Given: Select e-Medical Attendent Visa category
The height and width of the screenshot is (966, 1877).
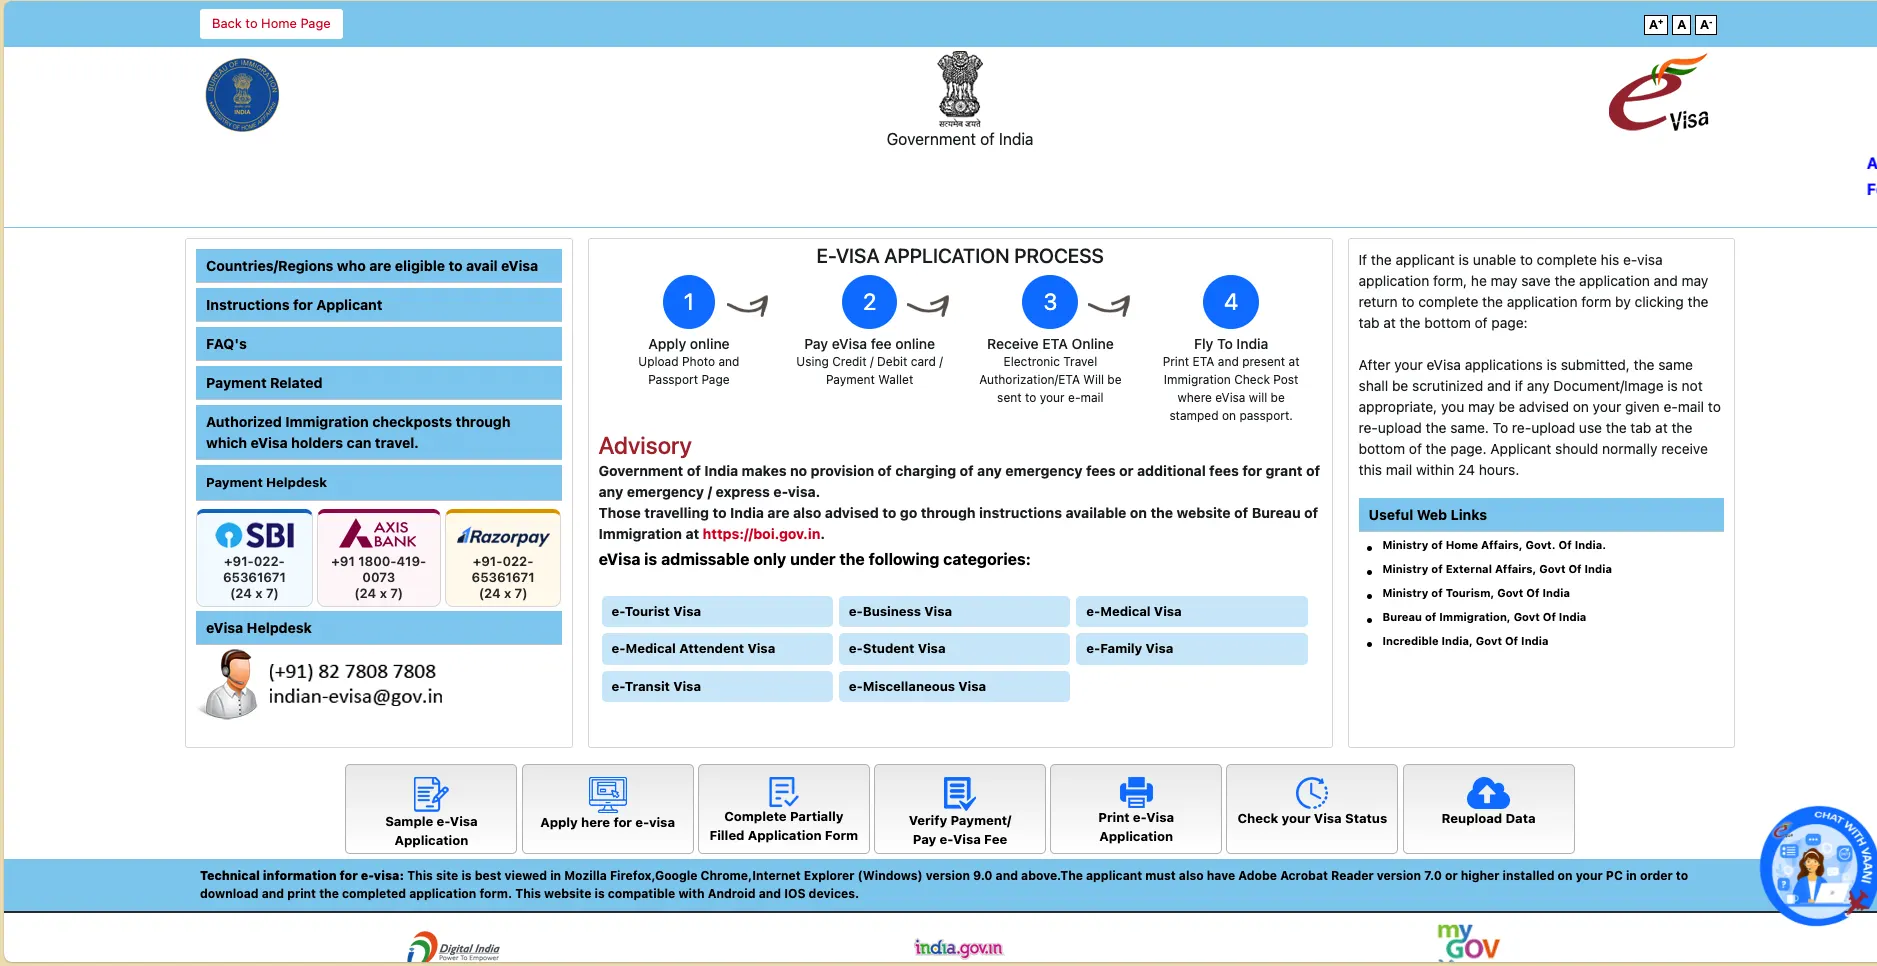Looking at the screenshot, I should click(717, 648).
